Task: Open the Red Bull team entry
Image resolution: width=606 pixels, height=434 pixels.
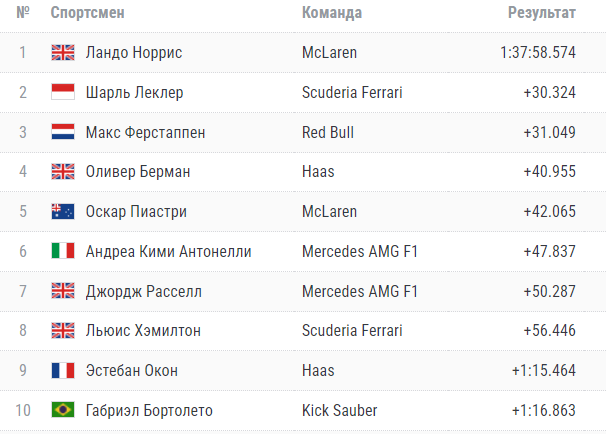Action: 327,132
